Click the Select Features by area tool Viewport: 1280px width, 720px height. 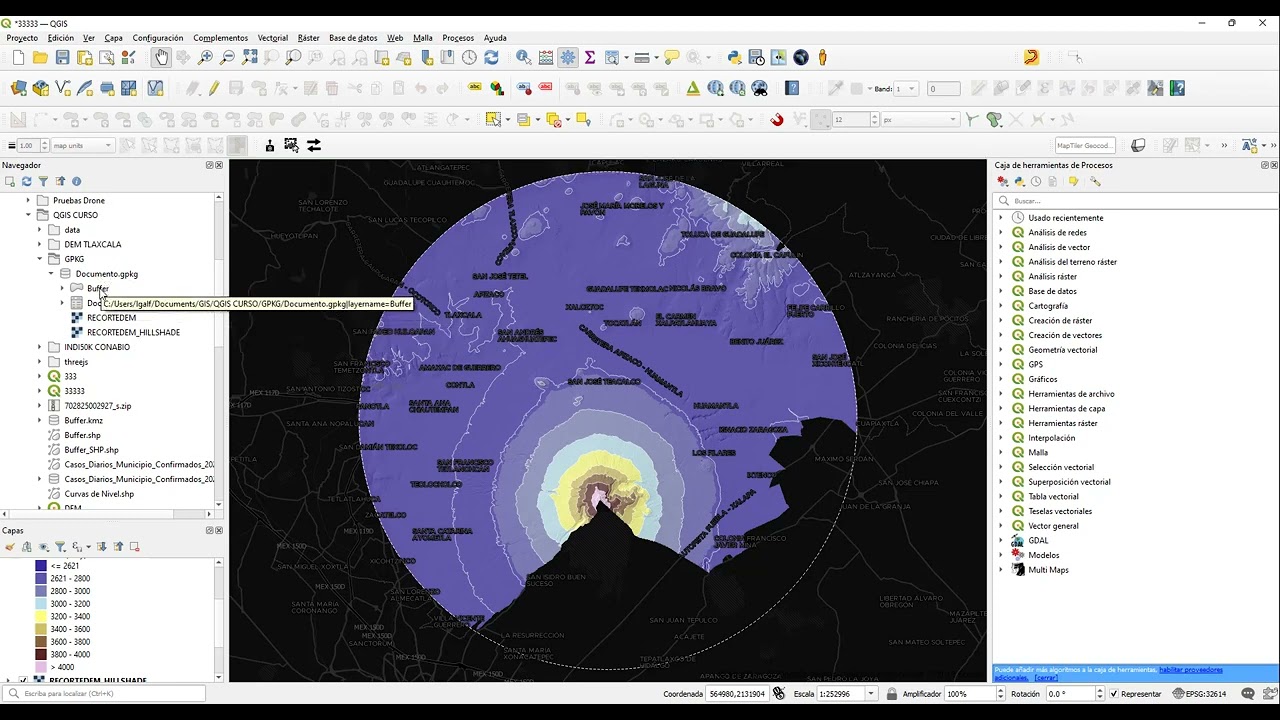tap(494, 120)
